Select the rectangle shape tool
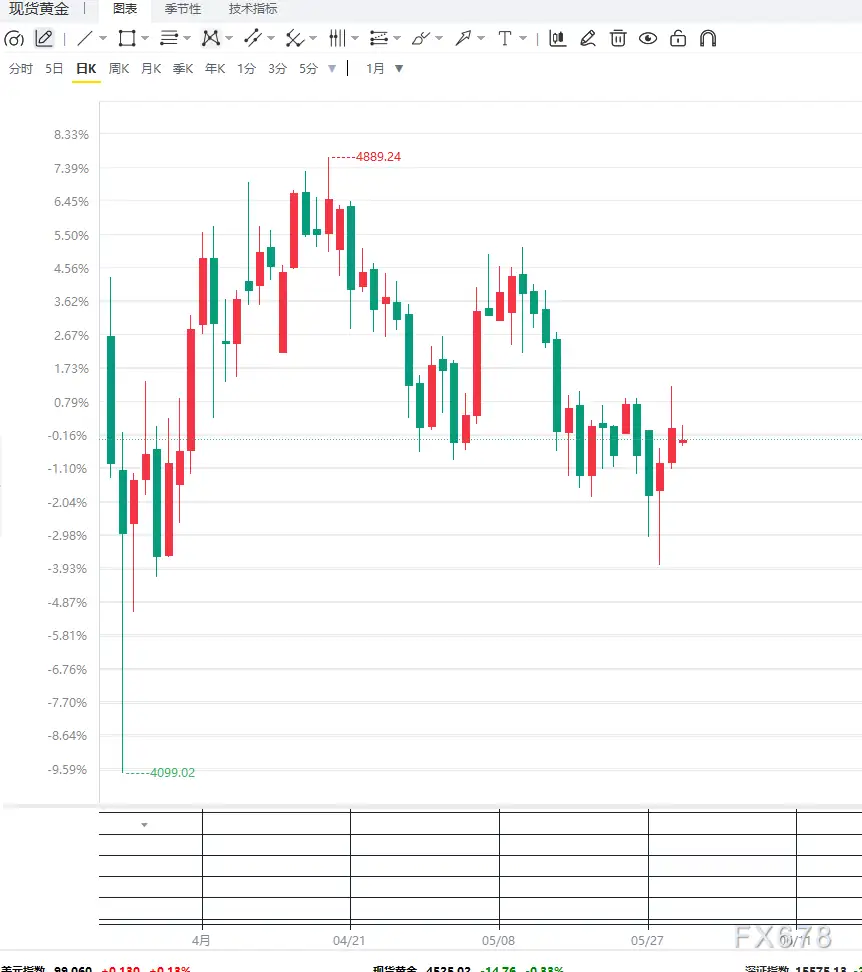862x972 pixels. (x=127, y=38)
